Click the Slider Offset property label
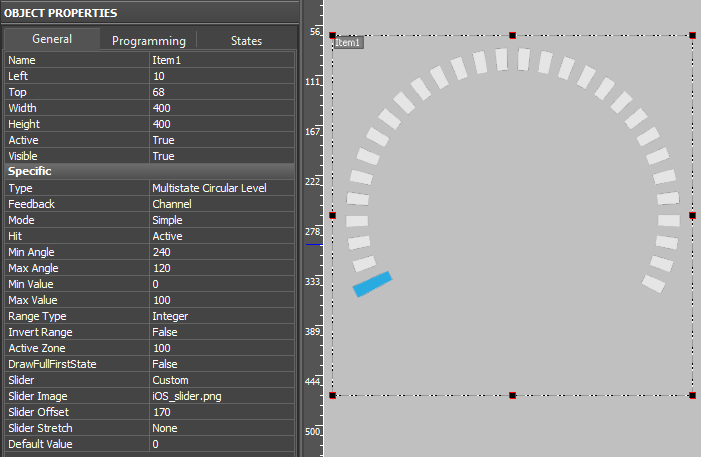 click(x=38, y=412)
